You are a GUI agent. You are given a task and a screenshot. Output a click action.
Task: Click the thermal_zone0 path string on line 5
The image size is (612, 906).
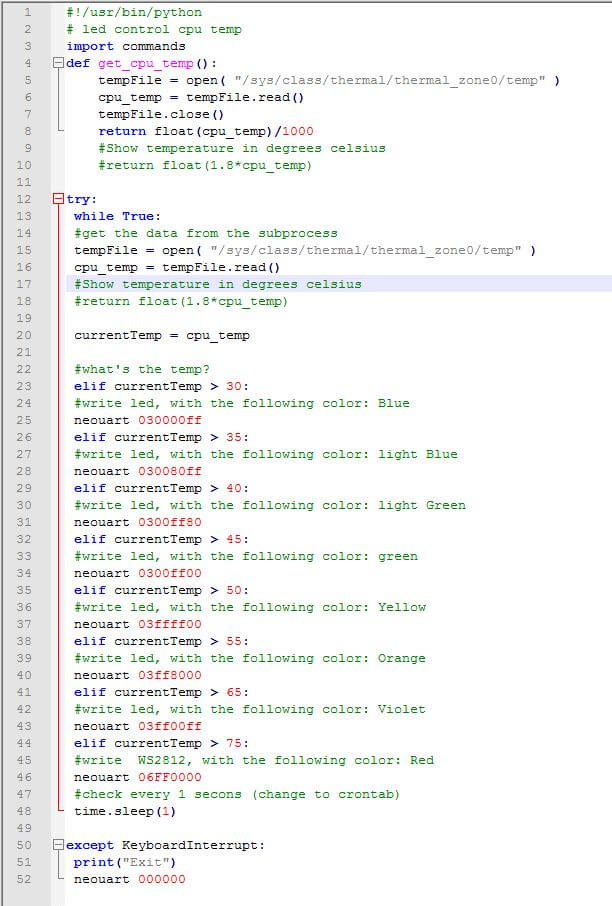coord(390,80)
